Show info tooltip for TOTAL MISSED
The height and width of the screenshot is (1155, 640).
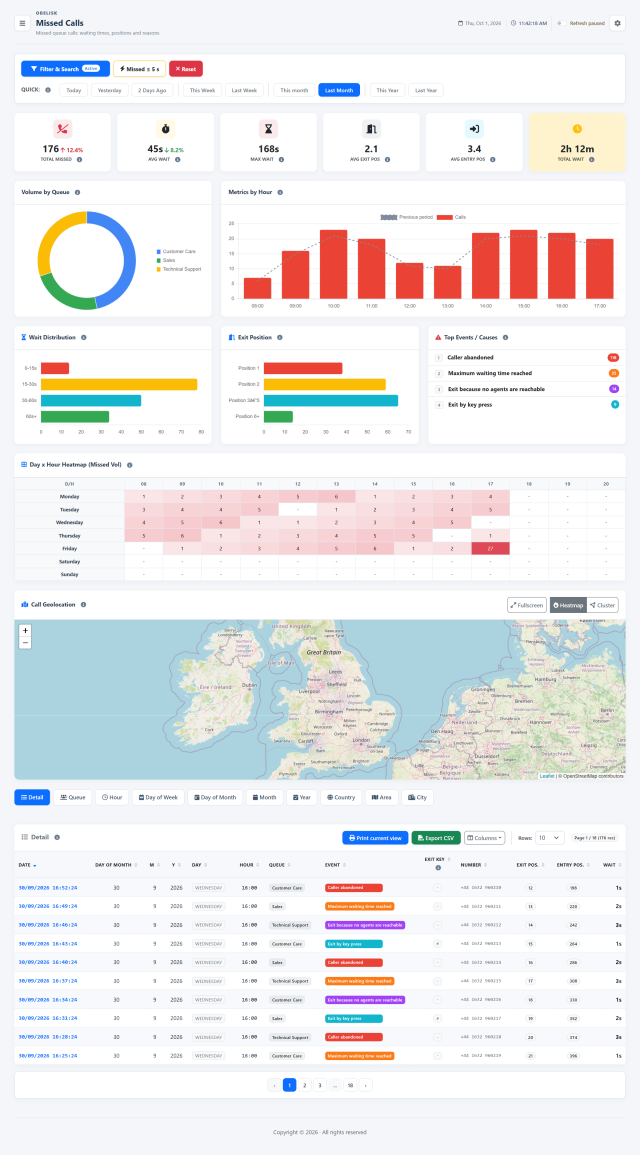tap(80, 159)
